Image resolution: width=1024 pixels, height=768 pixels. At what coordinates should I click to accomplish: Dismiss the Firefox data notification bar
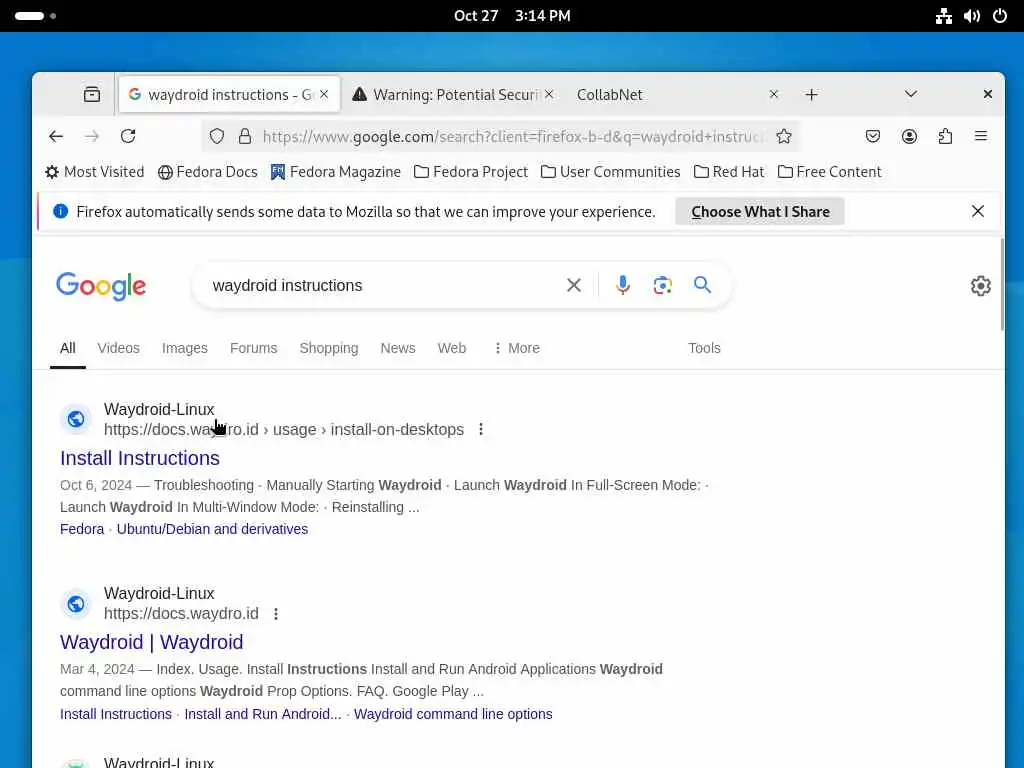(978, 212)
